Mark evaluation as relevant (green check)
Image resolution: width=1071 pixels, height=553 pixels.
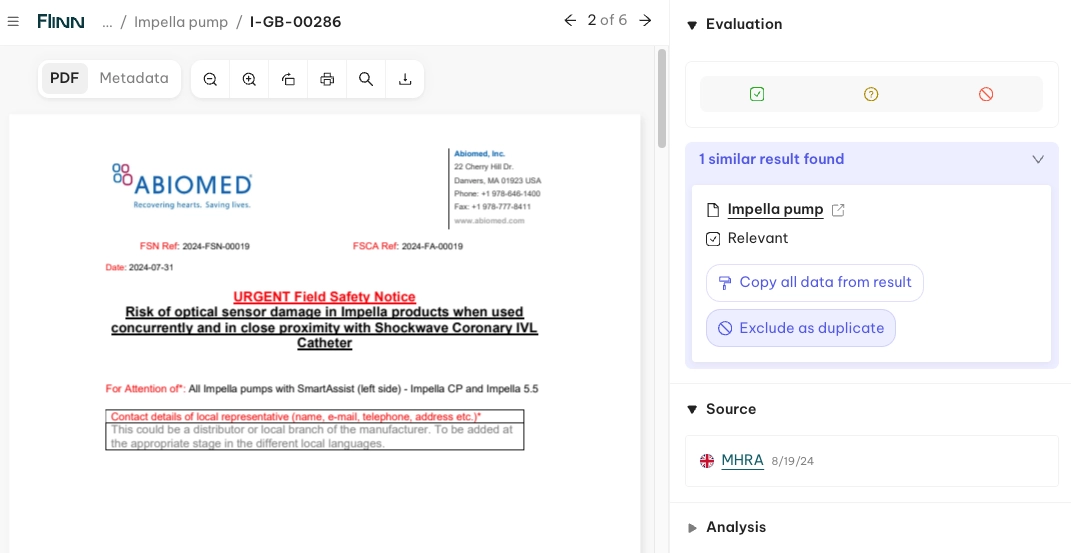click(757, 94)
